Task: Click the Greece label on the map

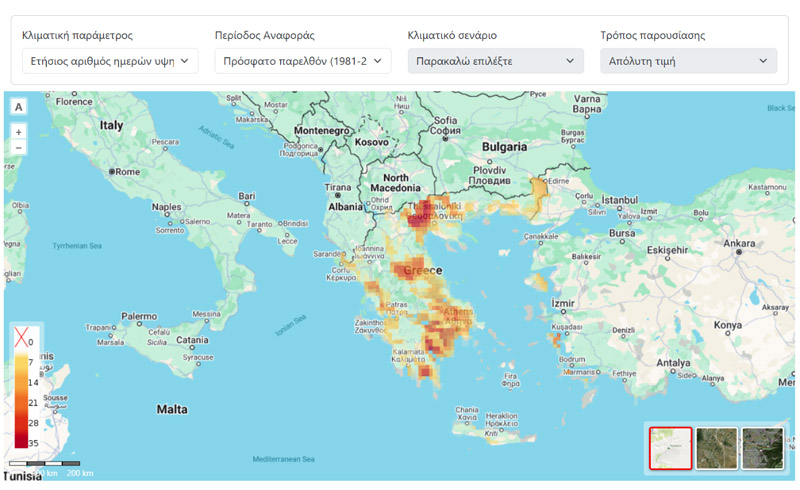Action: tap(422, 271)
